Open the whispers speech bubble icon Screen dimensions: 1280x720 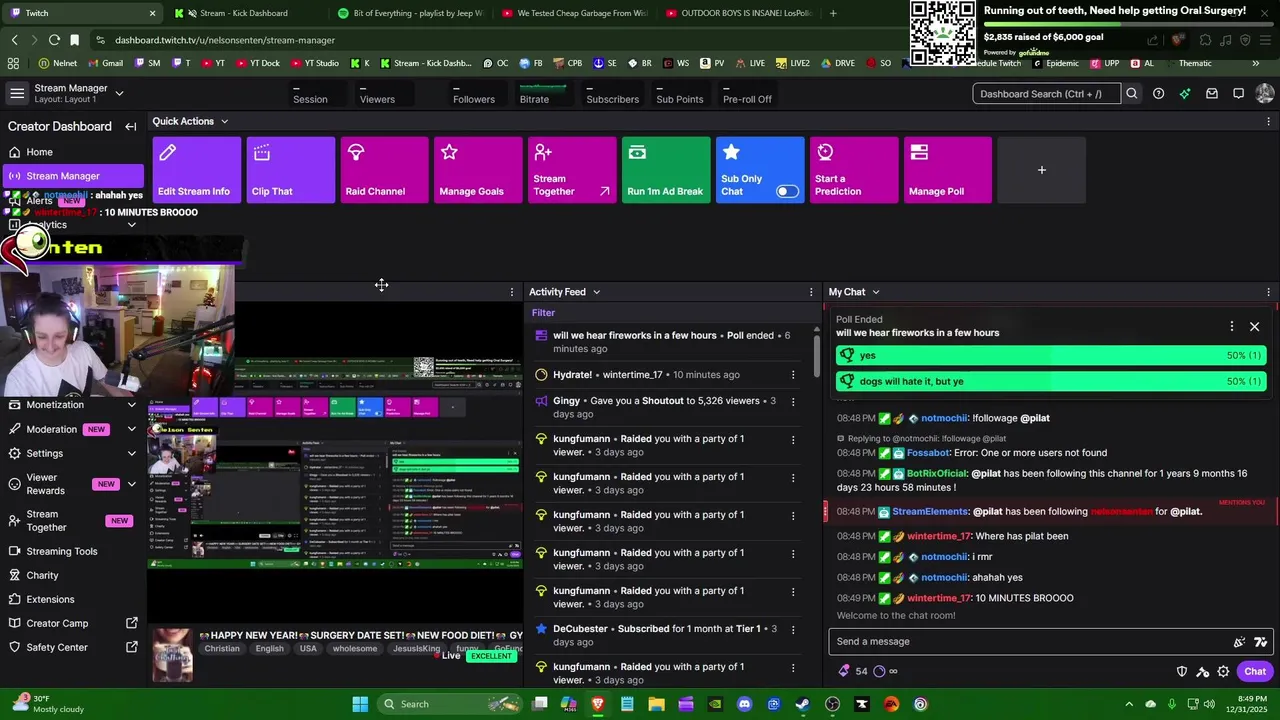[x=1238, y=94]
